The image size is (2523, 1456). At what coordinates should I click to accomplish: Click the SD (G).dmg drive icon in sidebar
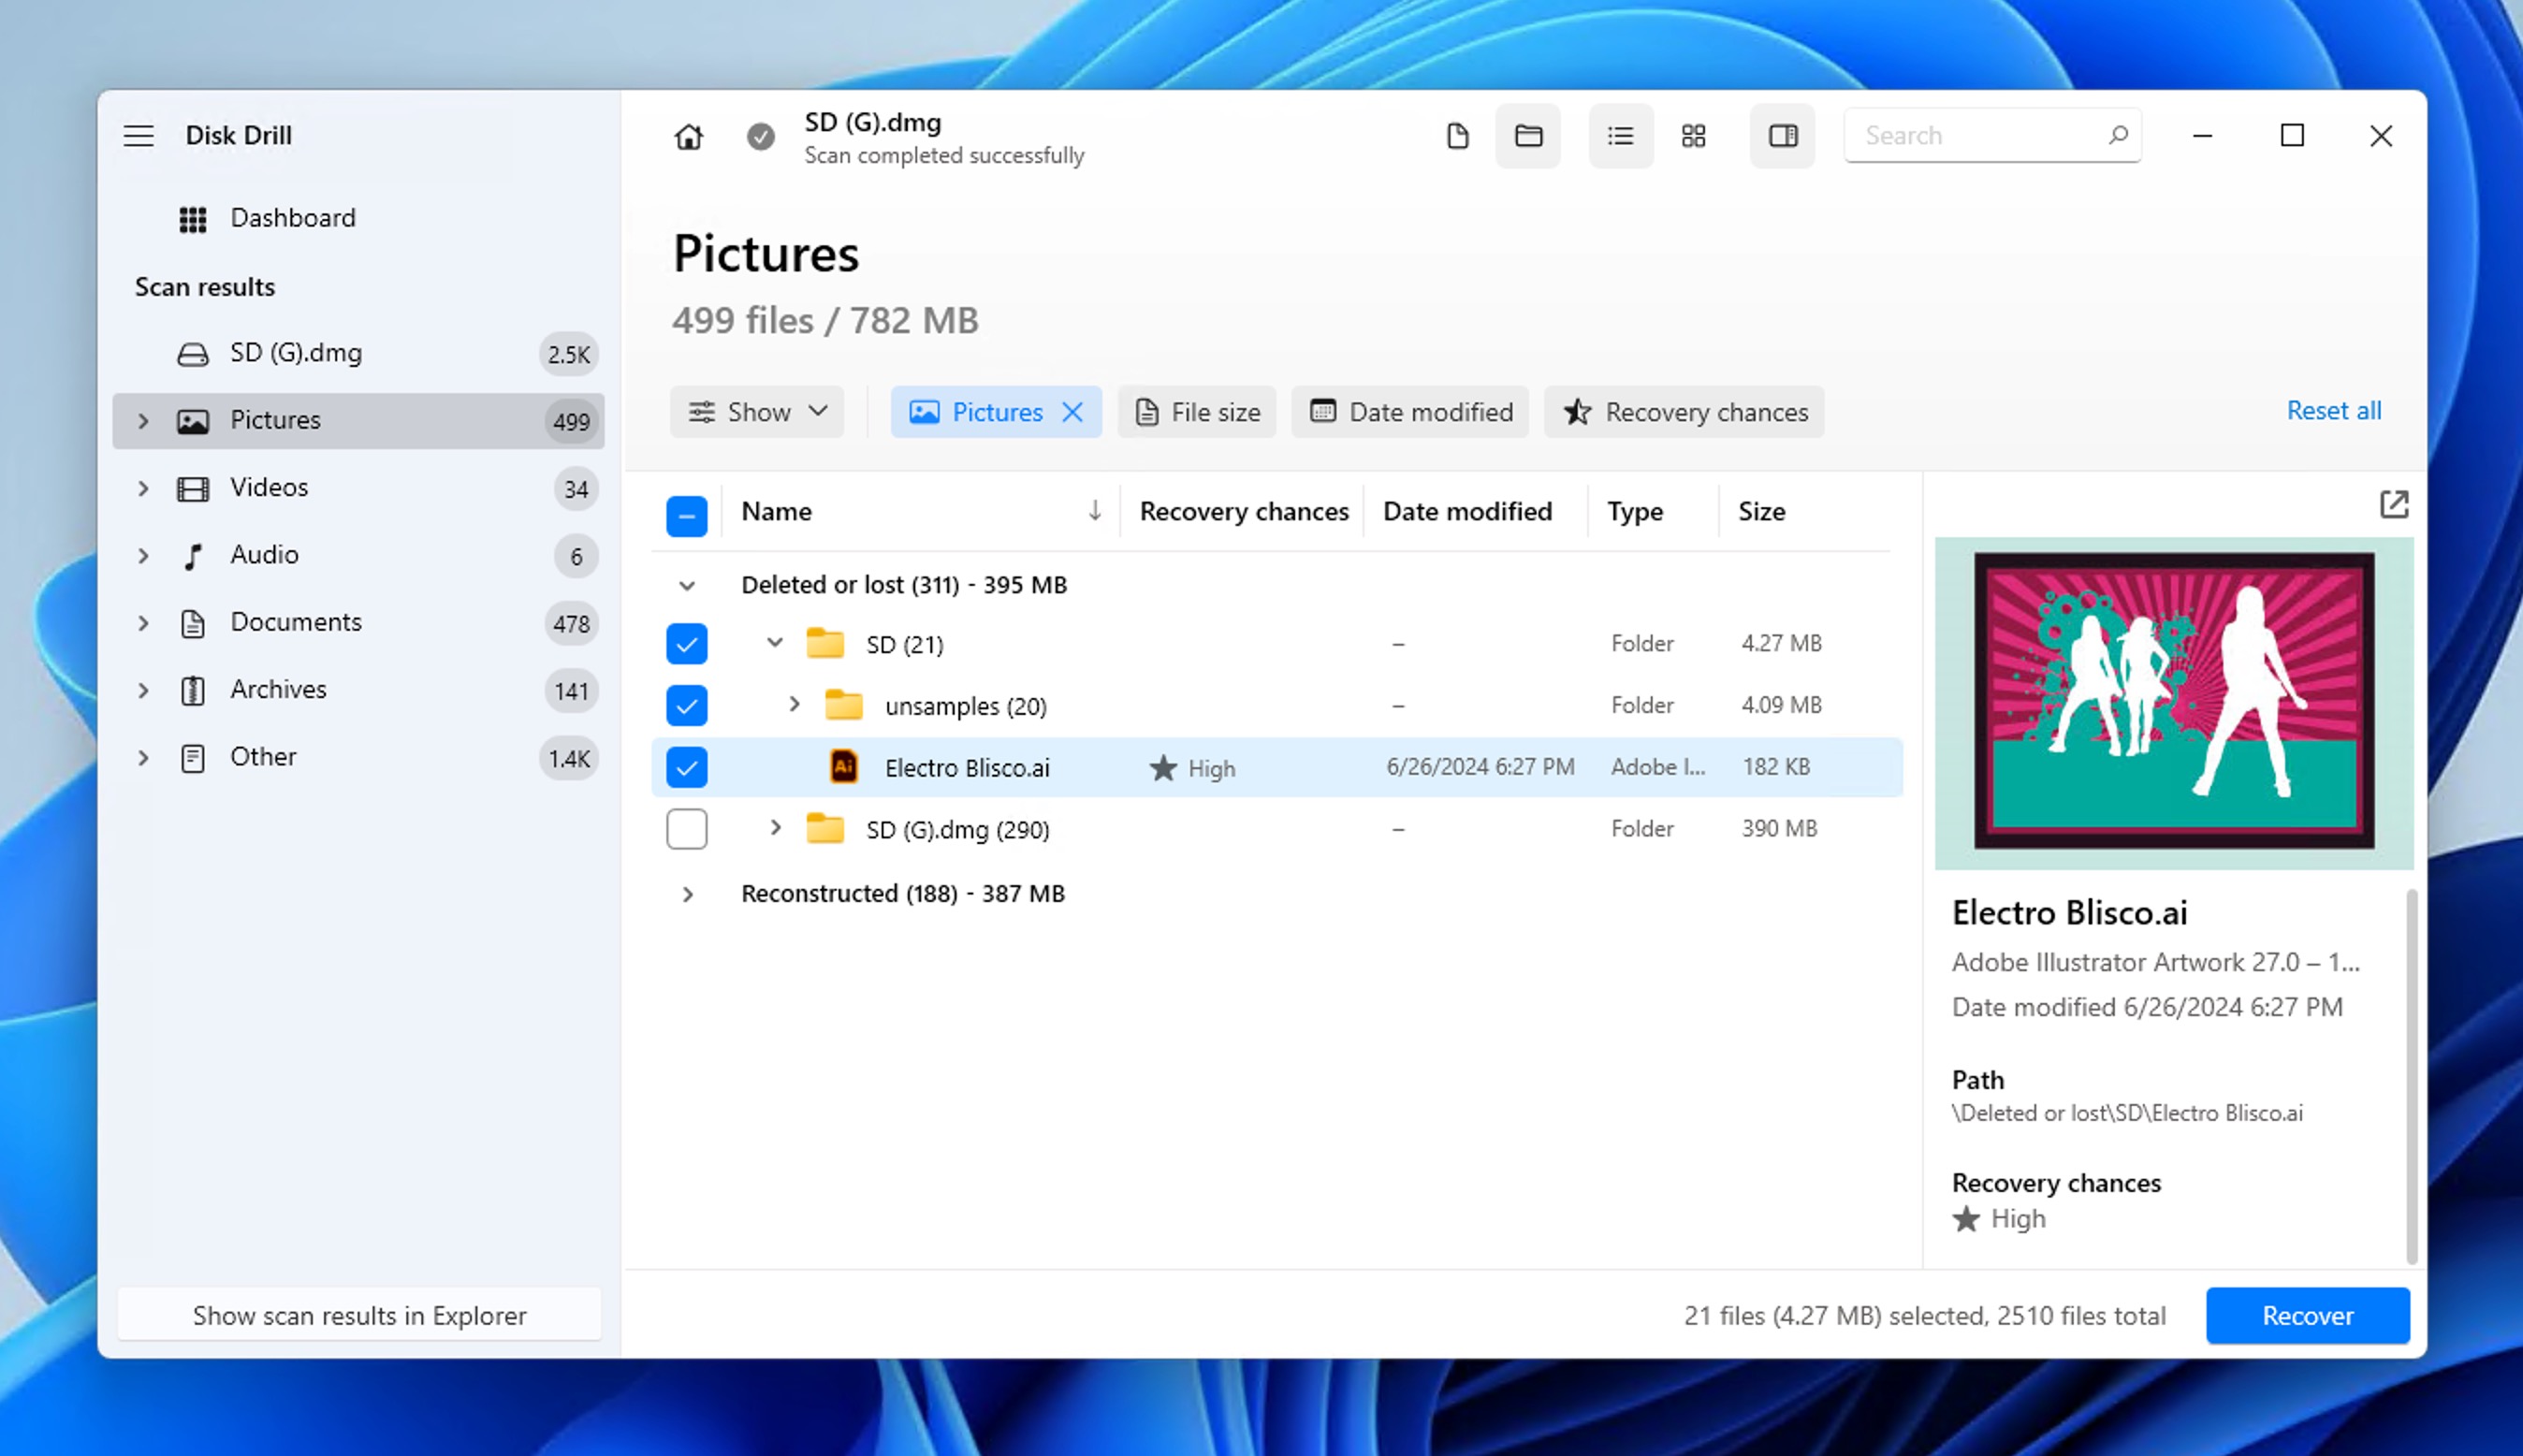coord(193,354)
